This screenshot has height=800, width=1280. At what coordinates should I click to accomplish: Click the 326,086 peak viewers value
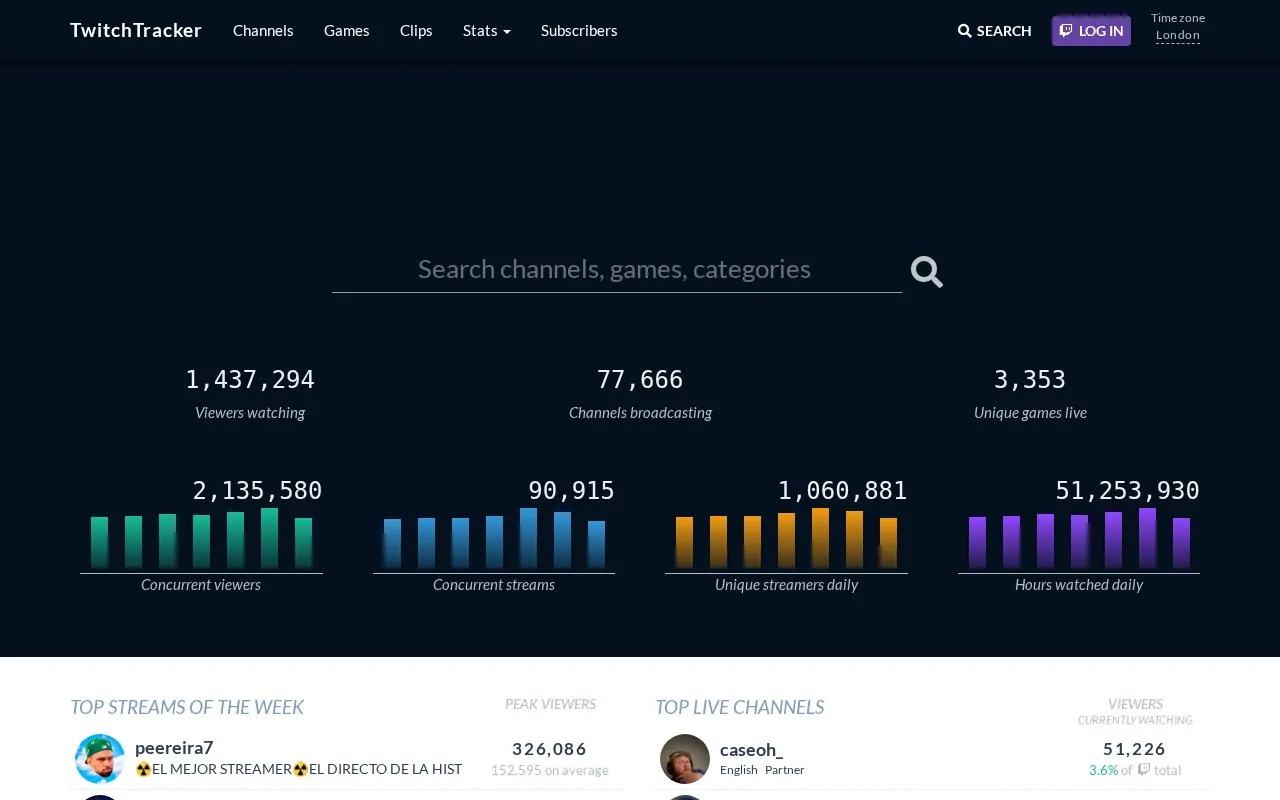tap(550, 749)
